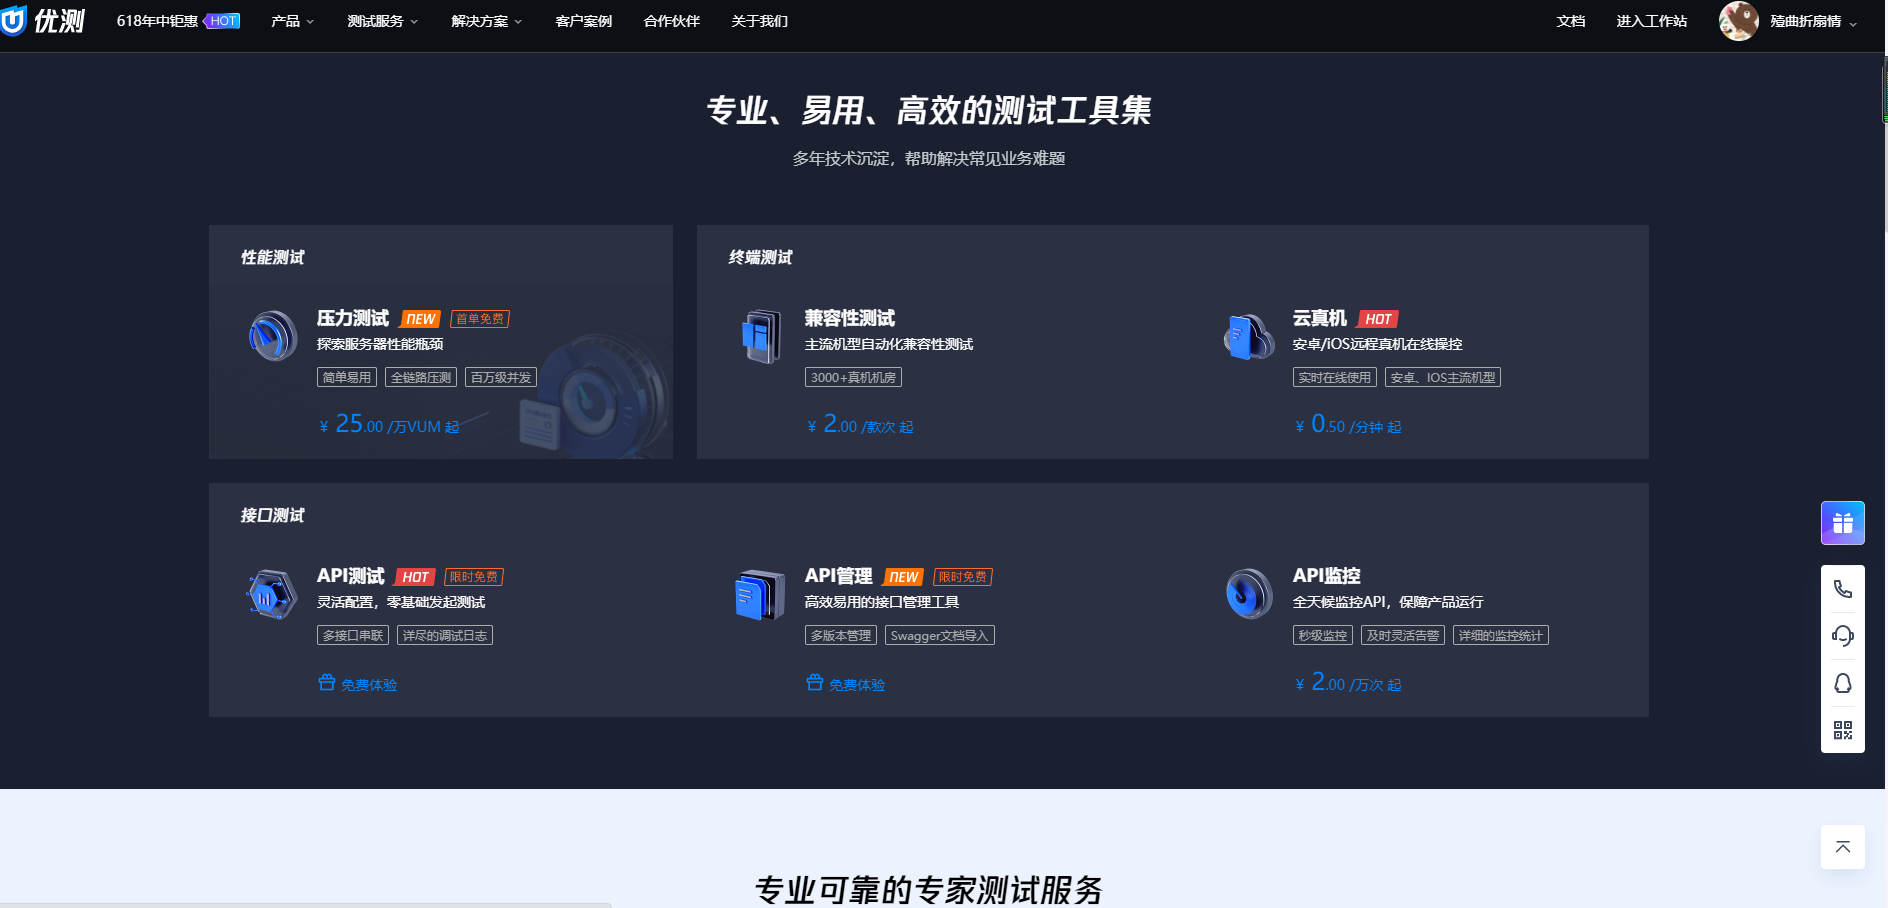The height and width of the screenshot is (908, 1888).
Task: Select the 3000+真机机房 tag
Action: 851,377
